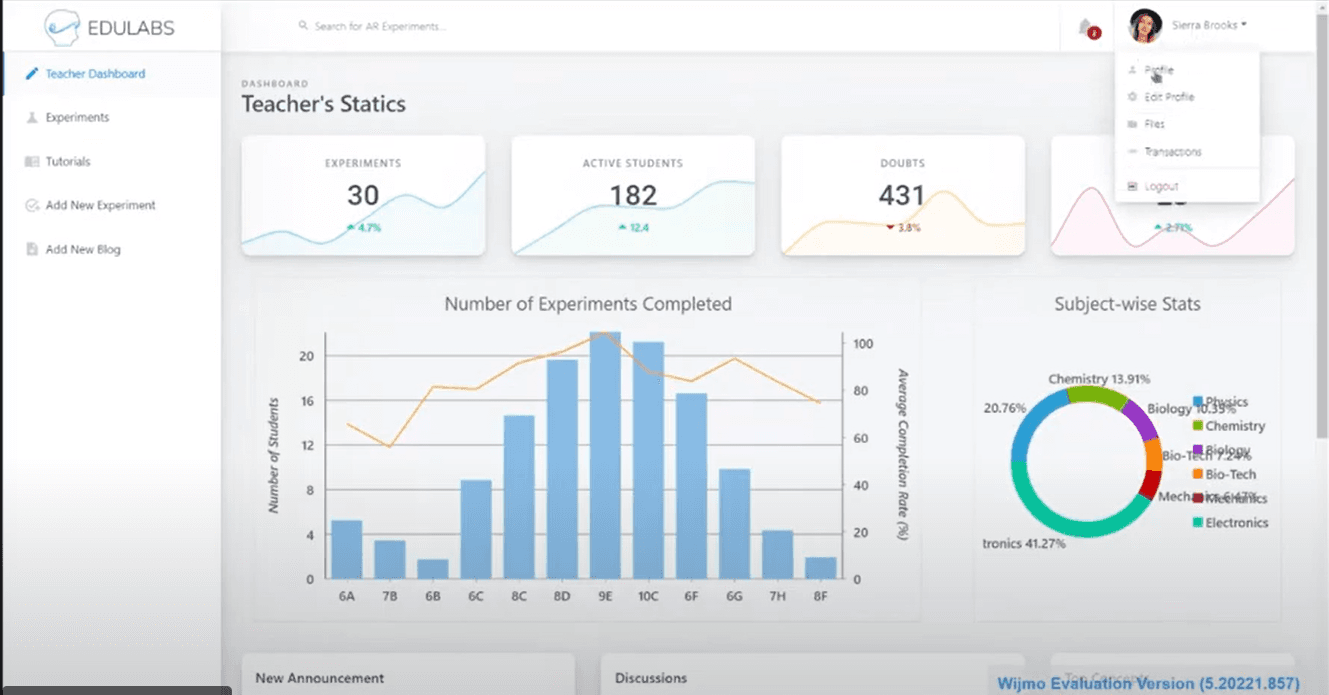Click the Number of Experiments Completed title
Viewport: 1329px width, 695px height.
pyautogui.click(x=588, y=304)
